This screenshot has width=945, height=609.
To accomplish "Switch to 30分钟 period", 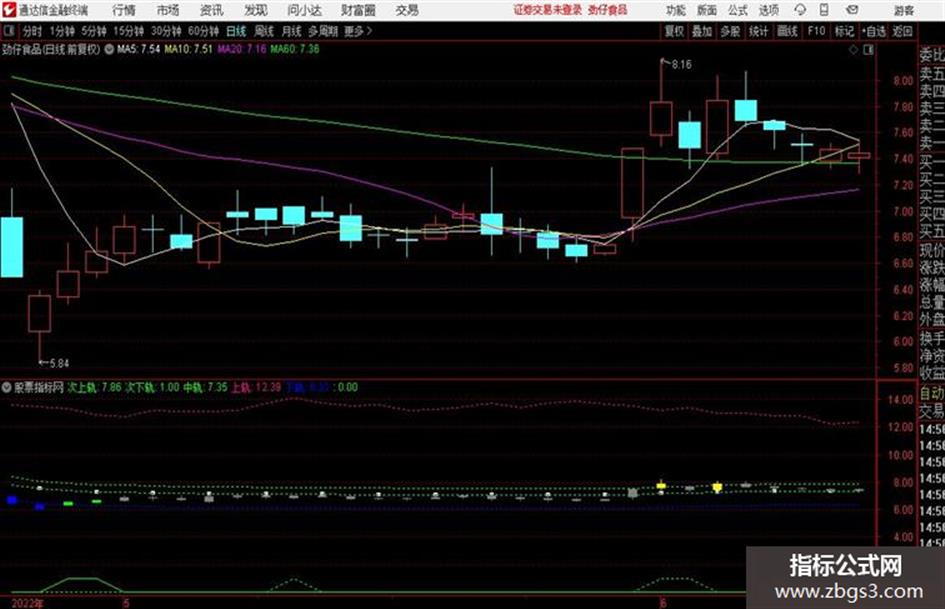I will (x=166, y=31).
